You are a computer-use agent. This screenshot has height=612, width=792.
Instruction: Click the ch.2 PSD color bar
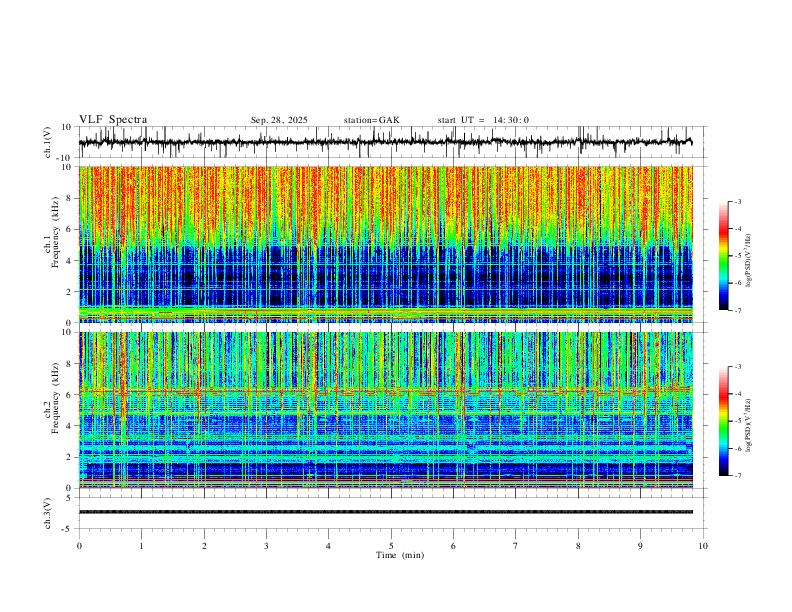724,421
